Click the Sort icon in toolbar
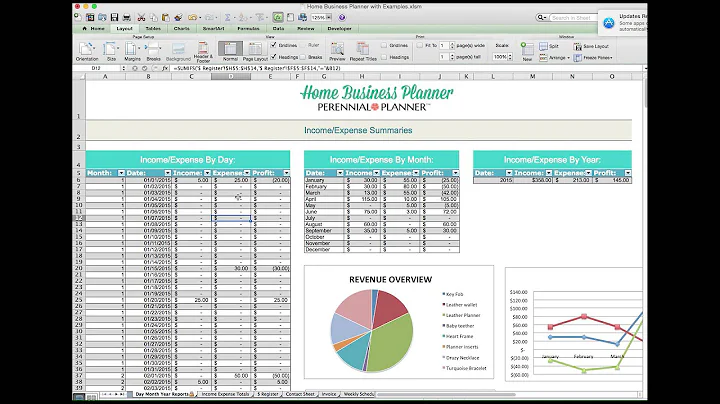 click(x=242, y=17)
